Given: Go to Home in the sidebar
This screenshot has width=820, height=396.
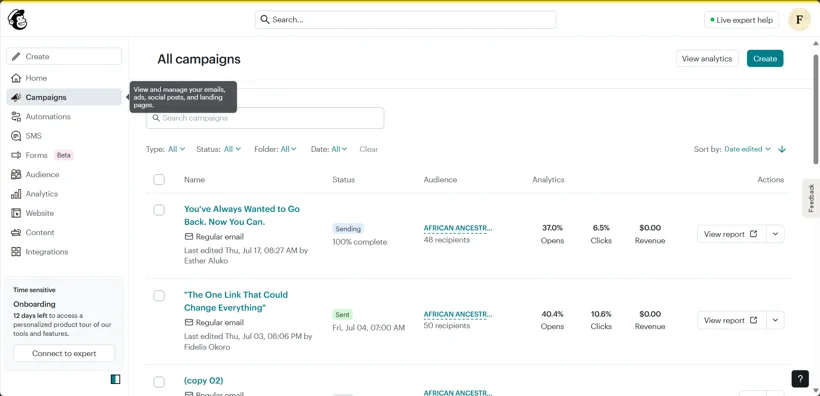Looking at the screenshot, I should click(x=64, y=78).
